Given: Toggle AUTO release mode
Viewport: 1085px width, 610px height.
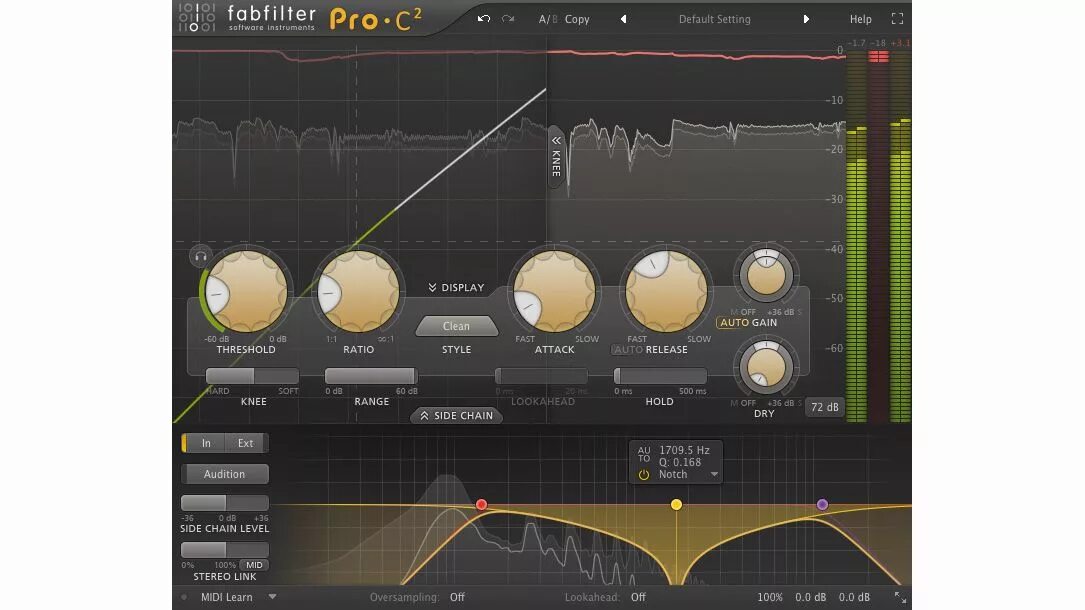Looking at the screenshot, I should 628,350.
